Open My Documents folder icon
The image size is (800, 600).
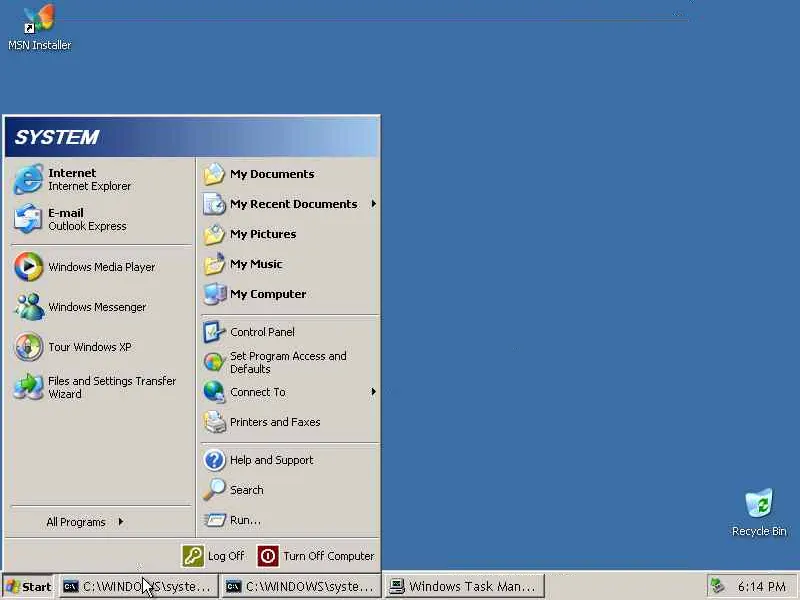point(214,174)
